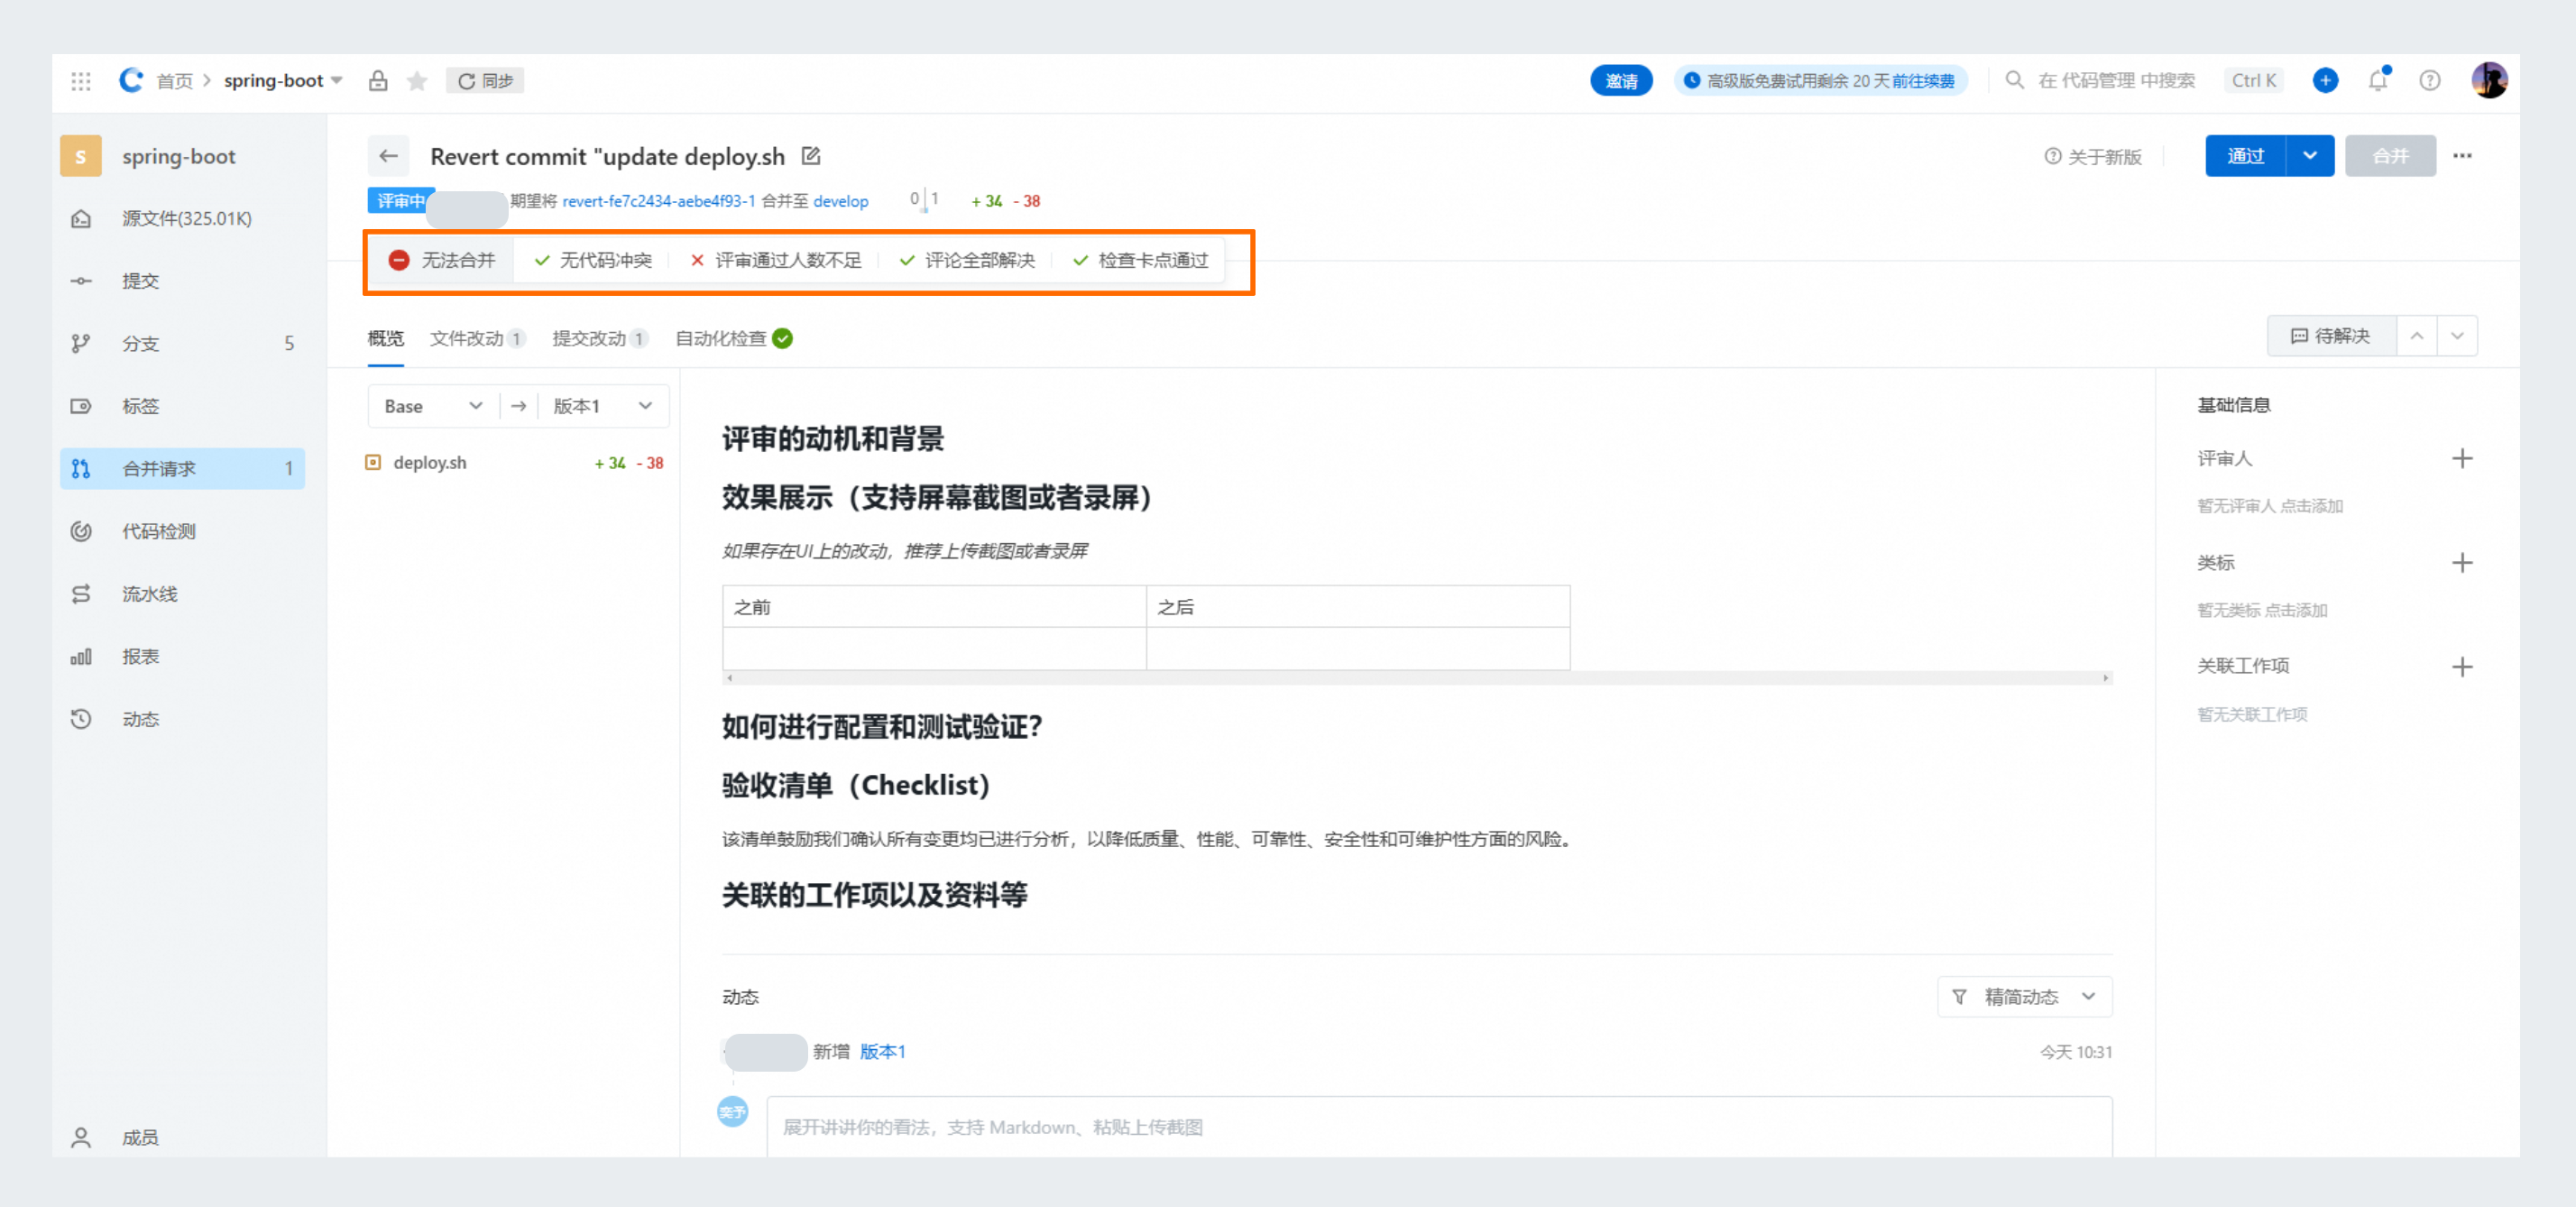Click 评论全部解决 status item
Viewport: 2576px width, 1207px height.
967,260
